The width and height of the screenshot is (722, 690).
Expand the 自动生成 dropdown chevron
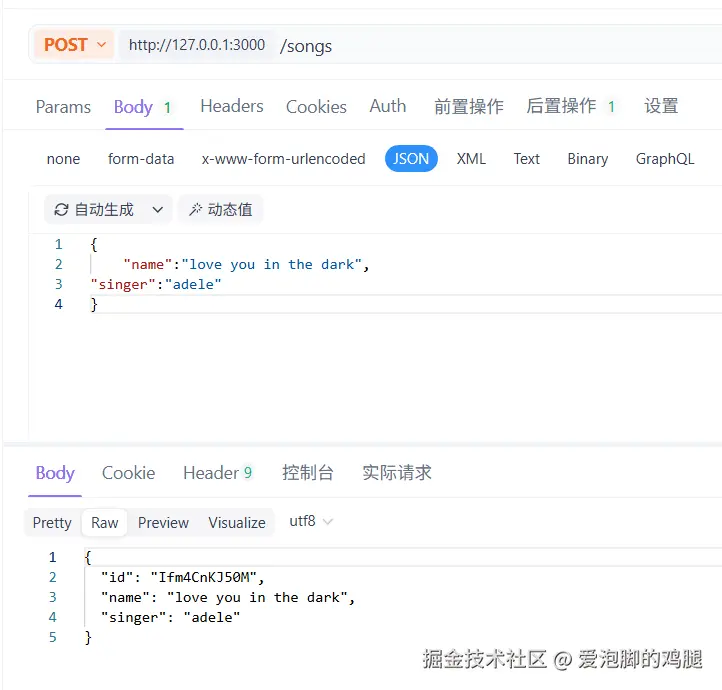[x=157, y=210]
